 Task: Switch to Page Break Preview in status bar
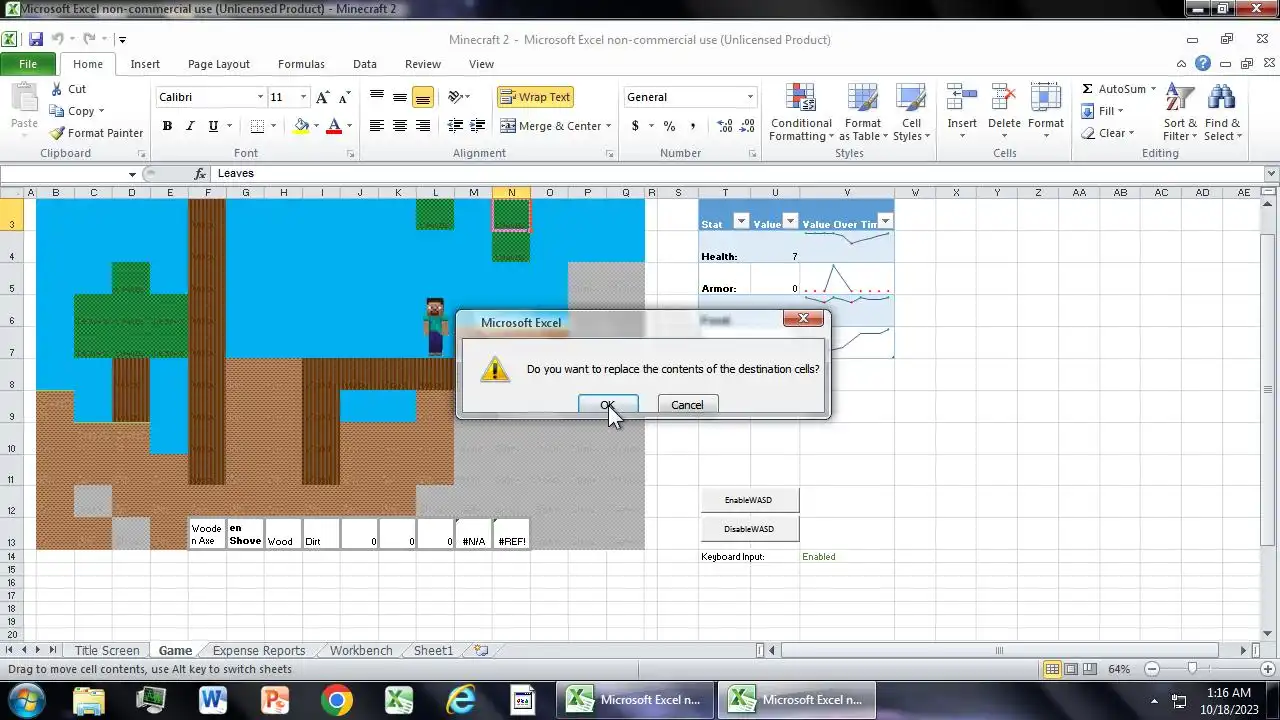point(1090,669)
